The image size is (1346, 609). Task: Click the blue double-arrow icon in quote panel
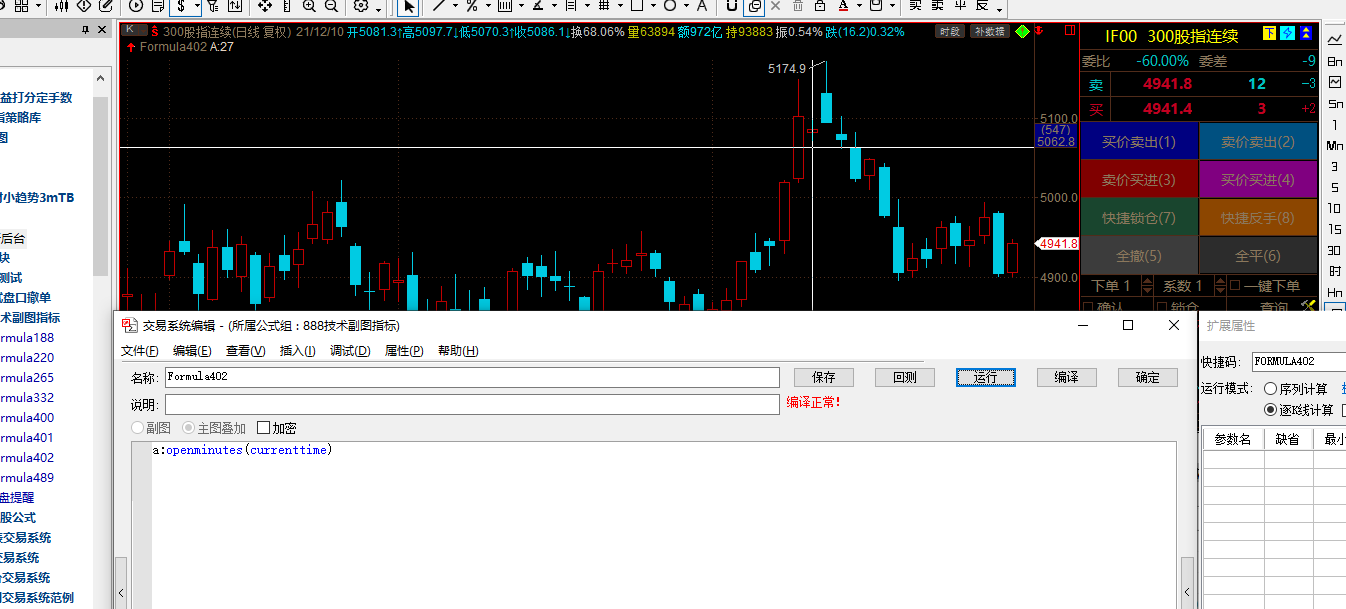[1306, 34]
